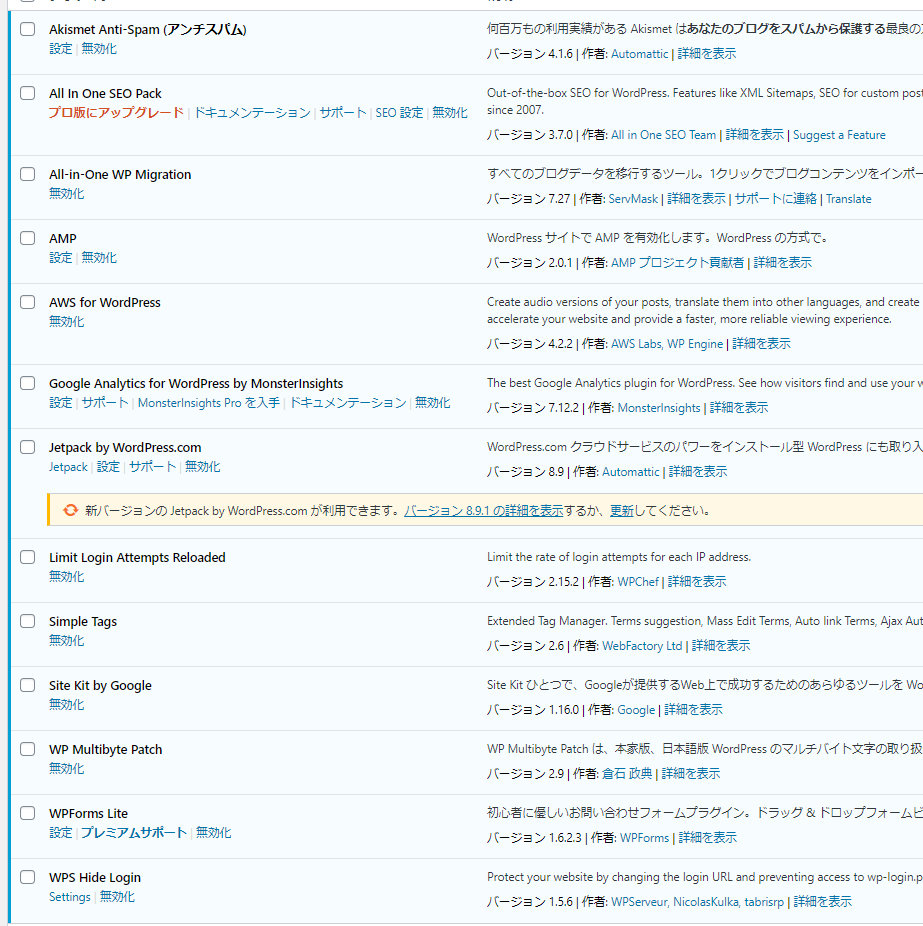Deactivate WP Multibyte Patch via 無効化
The width and height of the screenshot is (923, 926).
(x=66, y=768)
